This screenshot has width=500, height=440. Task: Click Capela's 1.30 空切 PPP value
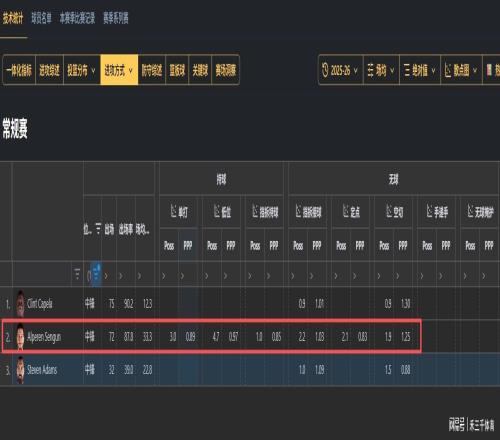(x=406, y=304)
